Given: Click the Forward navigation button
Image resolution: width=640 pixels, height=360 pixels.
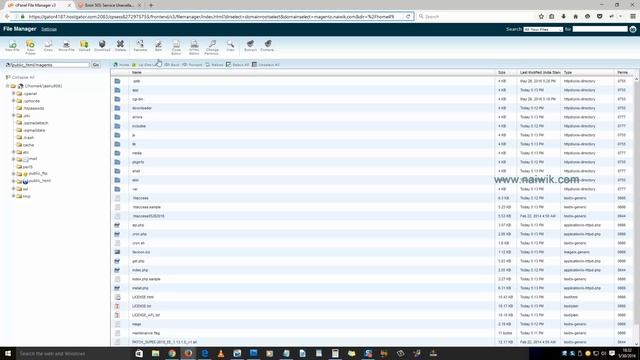Looking at the screenshot, I should 192,64.
